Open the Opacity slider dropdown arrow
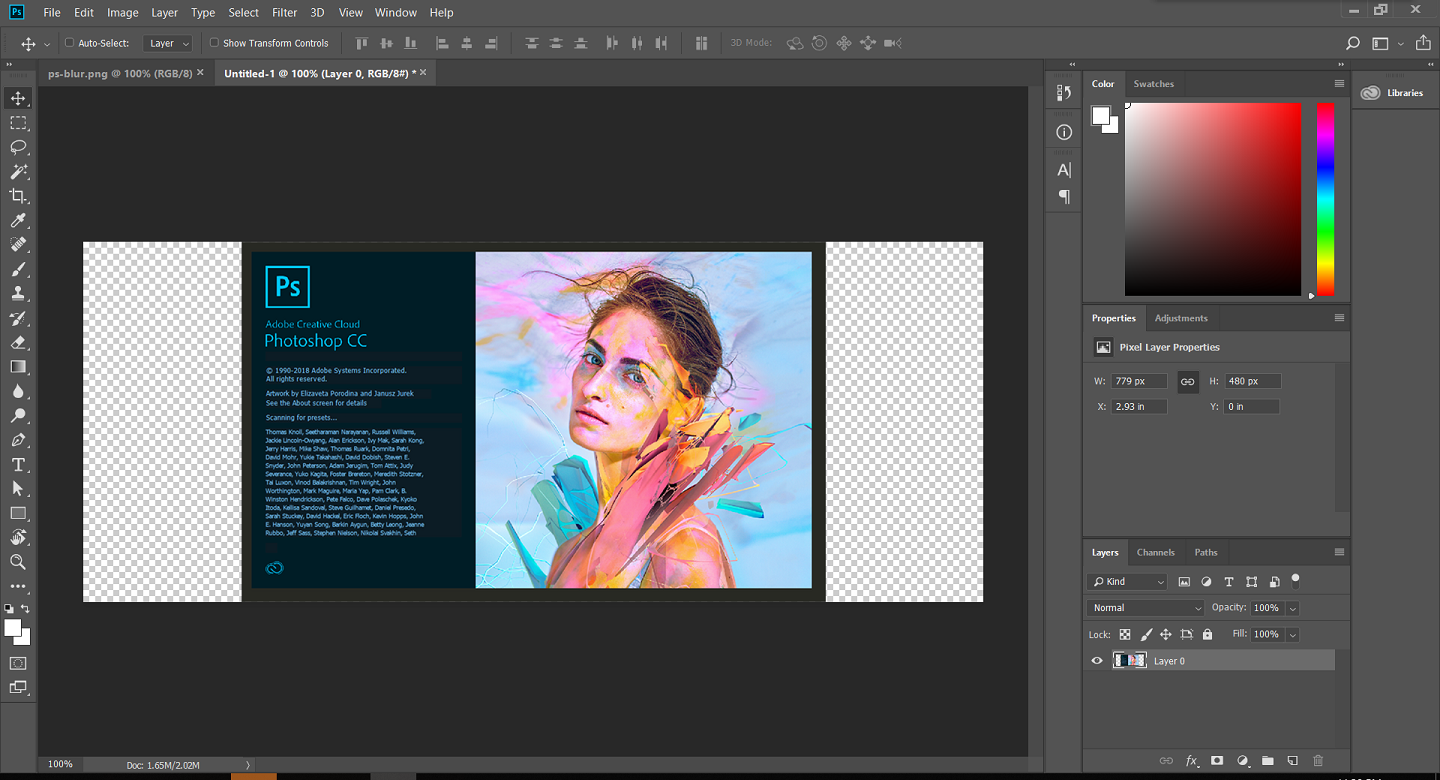The height and width of the screenshot is (780, 1440). click(x=1293, y=608)
